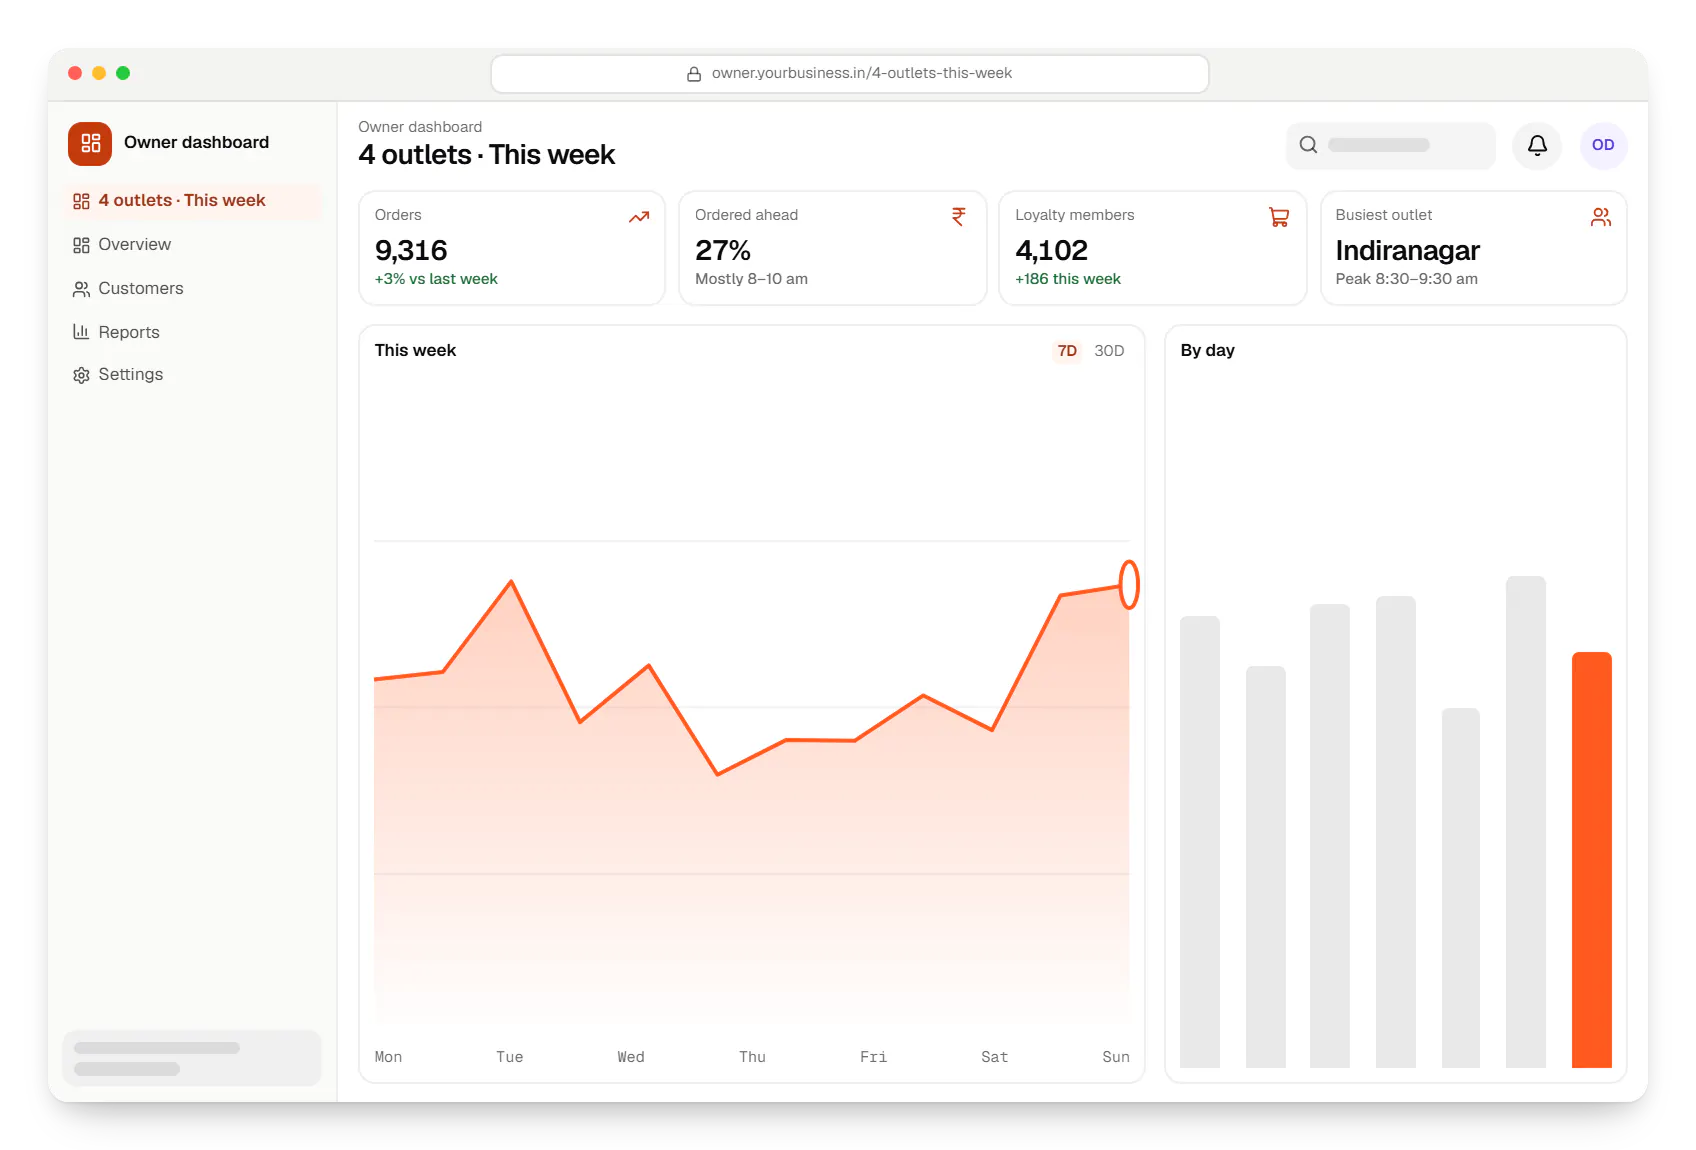Image resolution: width=1696 pixels, height=1150 pixels.
Task: Click "Peak 8:30–9:30 am" text
Action: [1406, 279]
